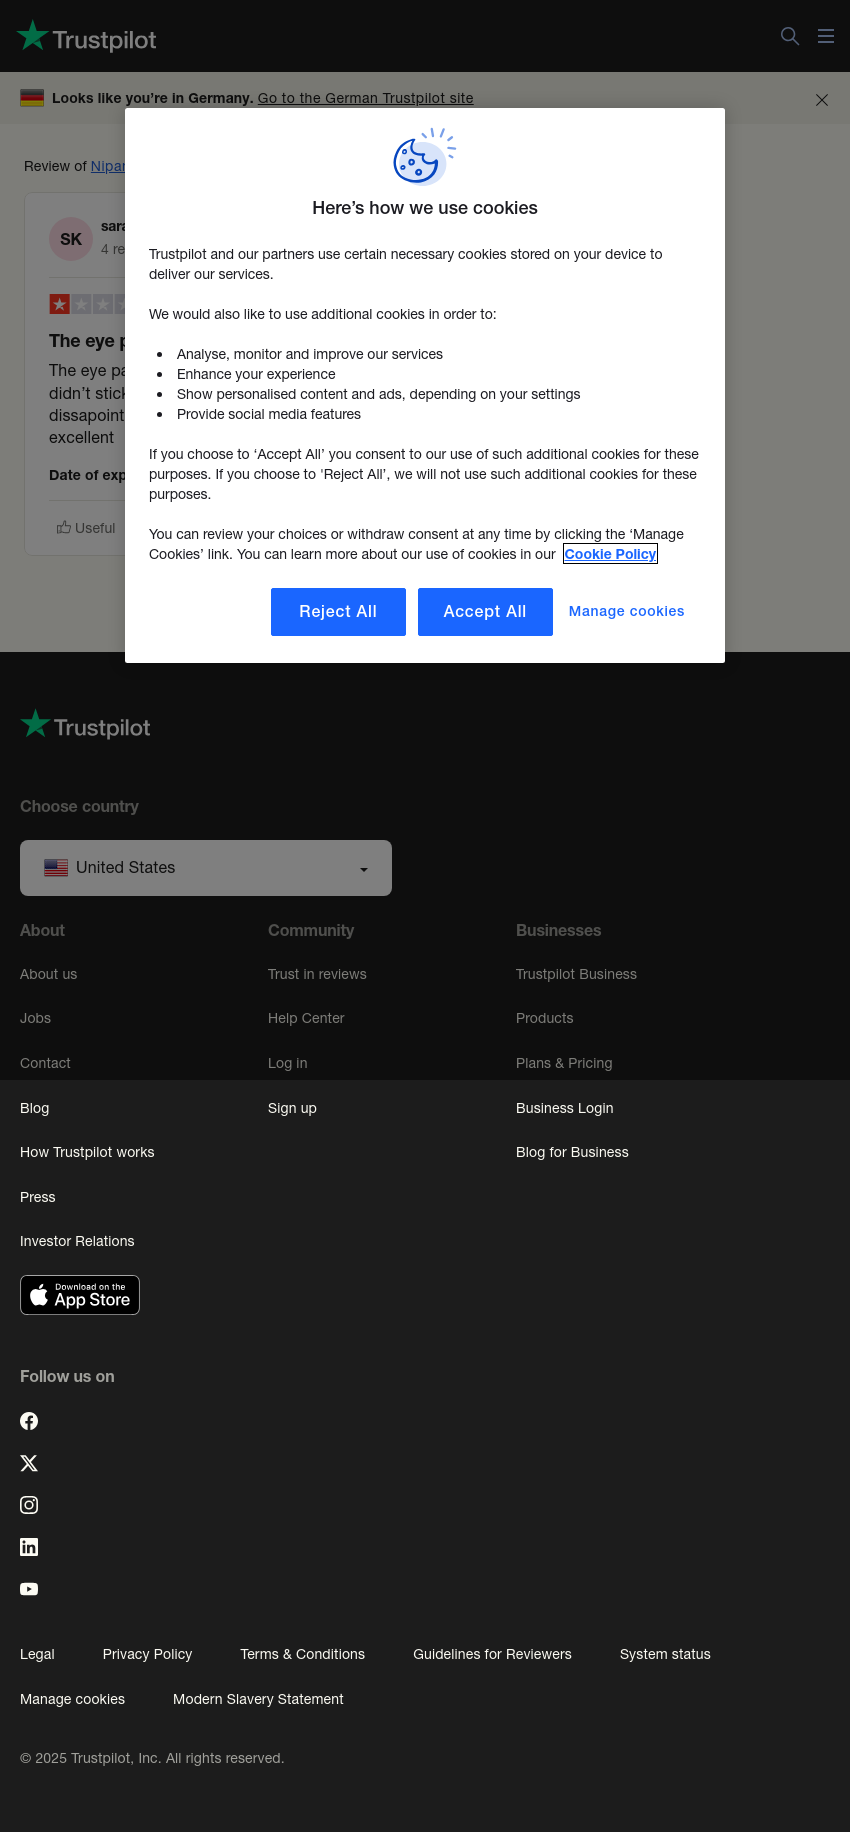This screenshot has width=850, height=1832.
Task: Open the Blog footer link
Action: pyautogui.click(x=34, y=1108)
